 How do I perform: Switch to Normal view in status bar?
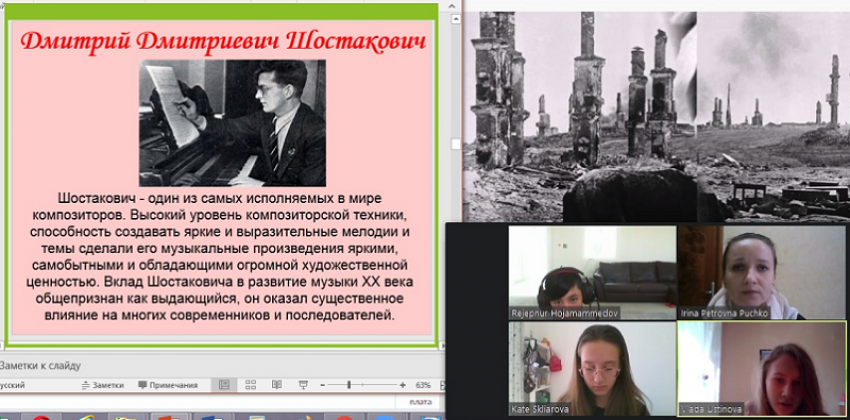coord(224,385)
